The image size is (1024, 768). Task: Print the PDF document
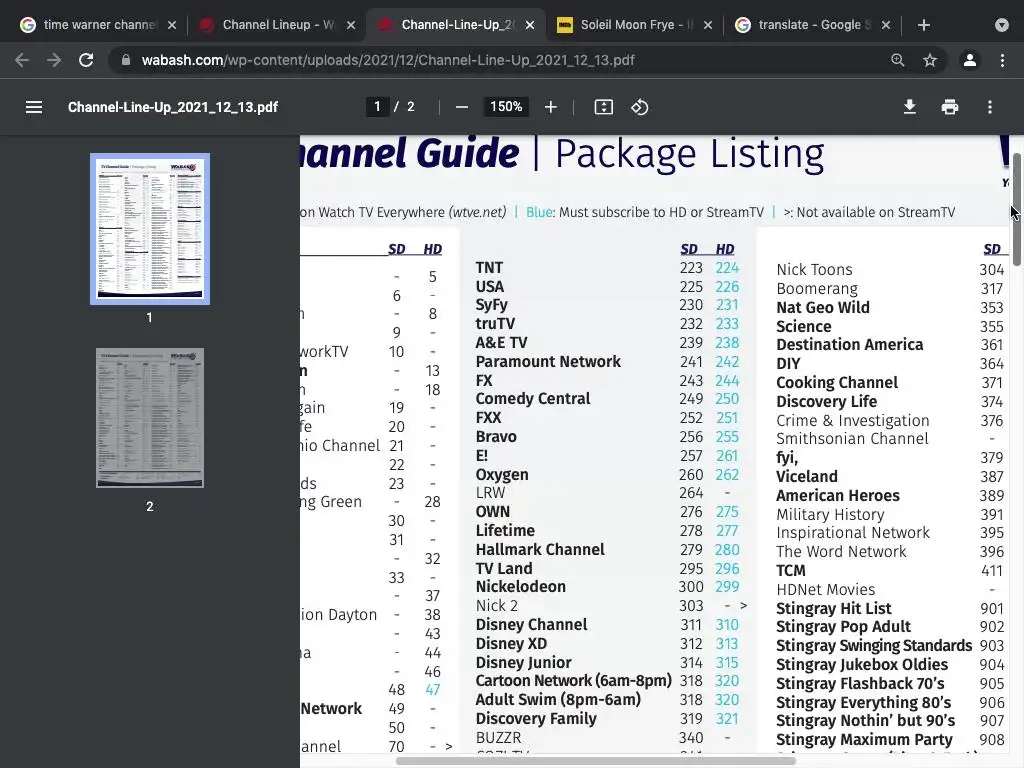click(x=950, y=107)
